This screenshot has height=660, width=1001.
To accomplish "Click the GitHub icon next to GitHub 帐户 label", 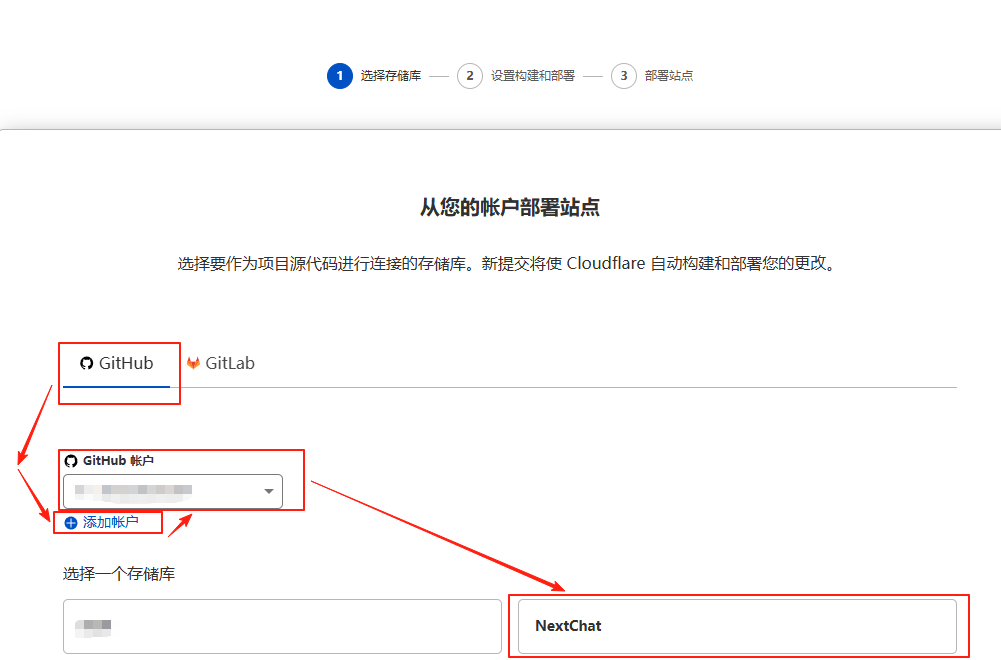I will click(x=71, y=461).
